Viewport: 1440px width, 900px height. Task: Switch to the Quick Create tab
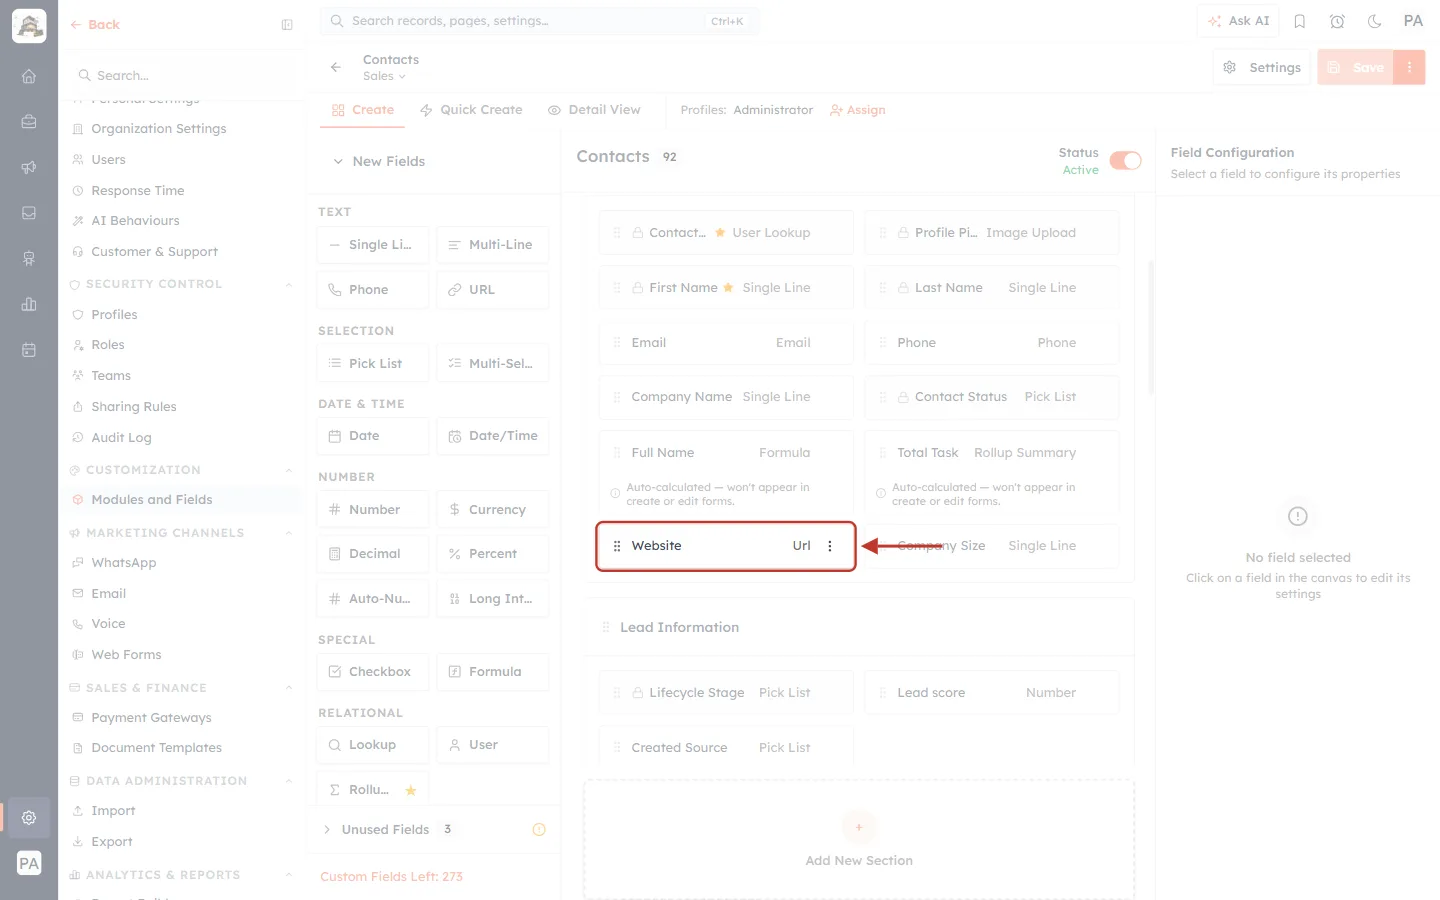(471, 110)
